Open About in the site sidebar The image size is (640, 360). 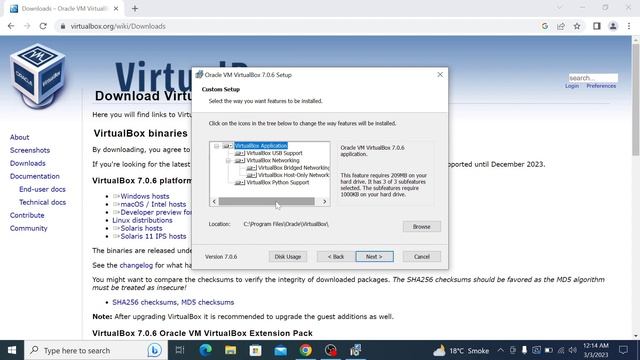[20, 137]
